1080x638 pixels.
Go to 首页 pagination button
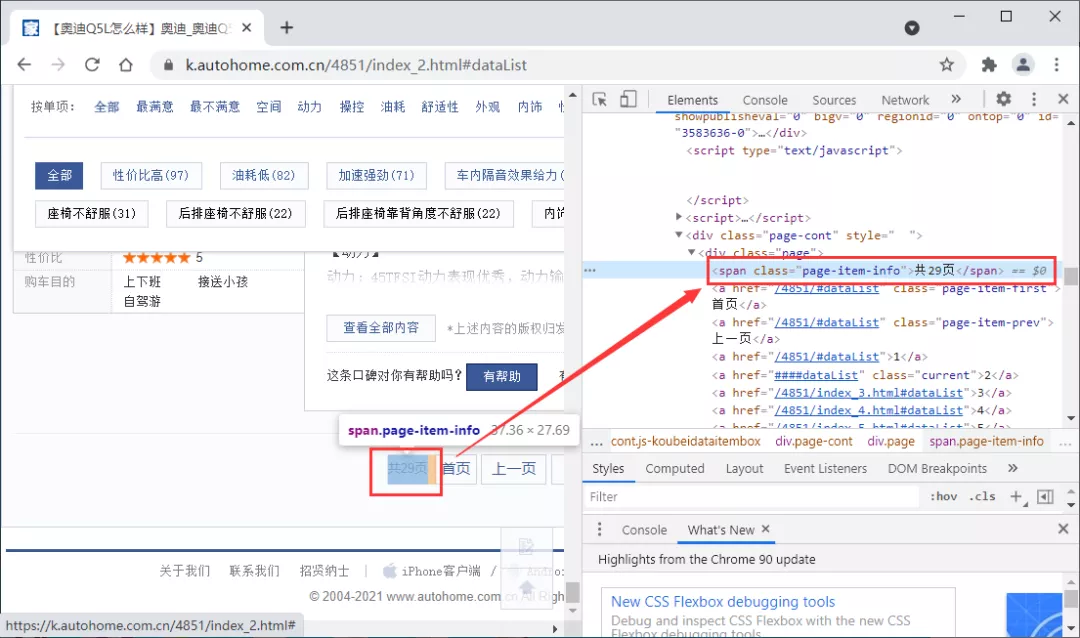(456, 469)
